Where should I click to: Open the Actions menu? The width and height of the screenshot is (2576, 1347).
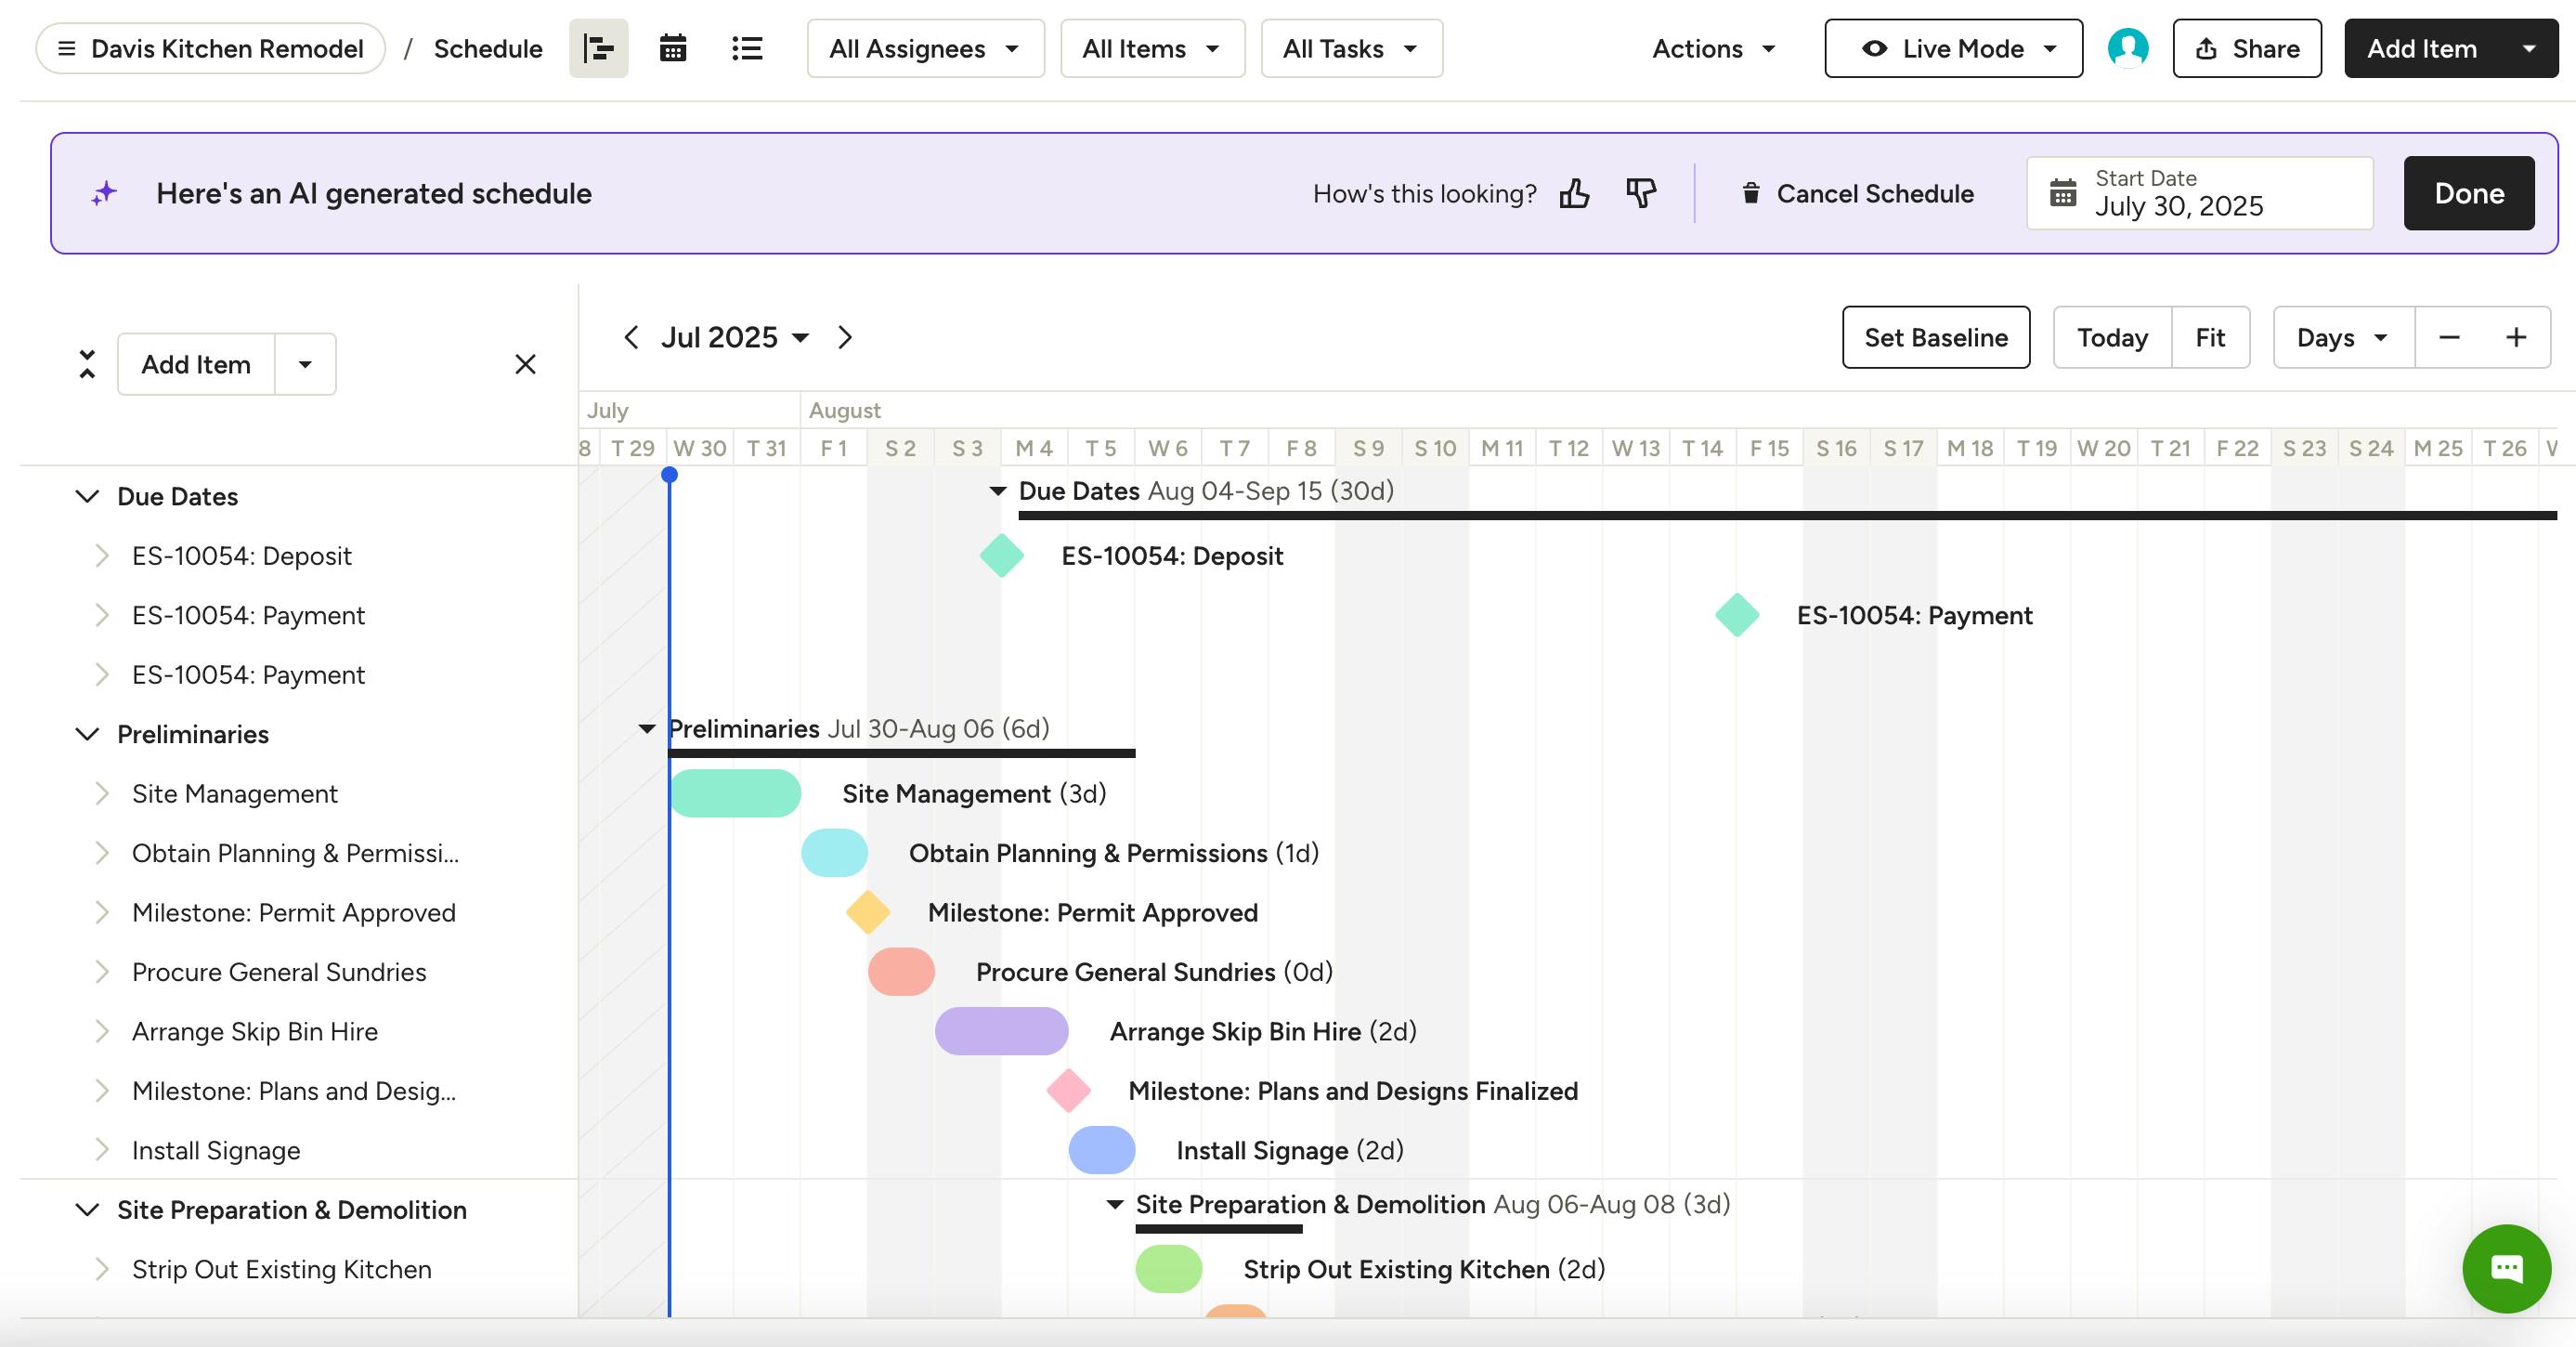(1713, 48)
